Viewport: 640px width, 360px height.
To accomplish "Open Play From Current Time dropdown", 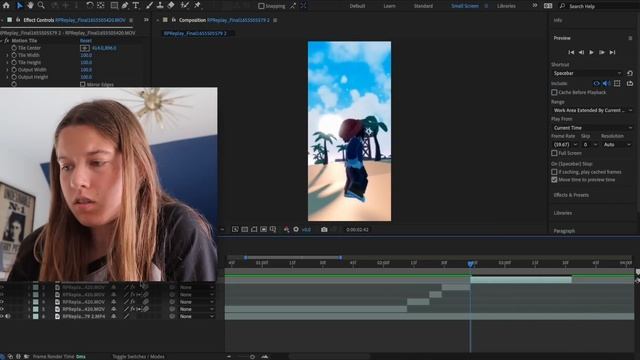I will coord(592,128).
